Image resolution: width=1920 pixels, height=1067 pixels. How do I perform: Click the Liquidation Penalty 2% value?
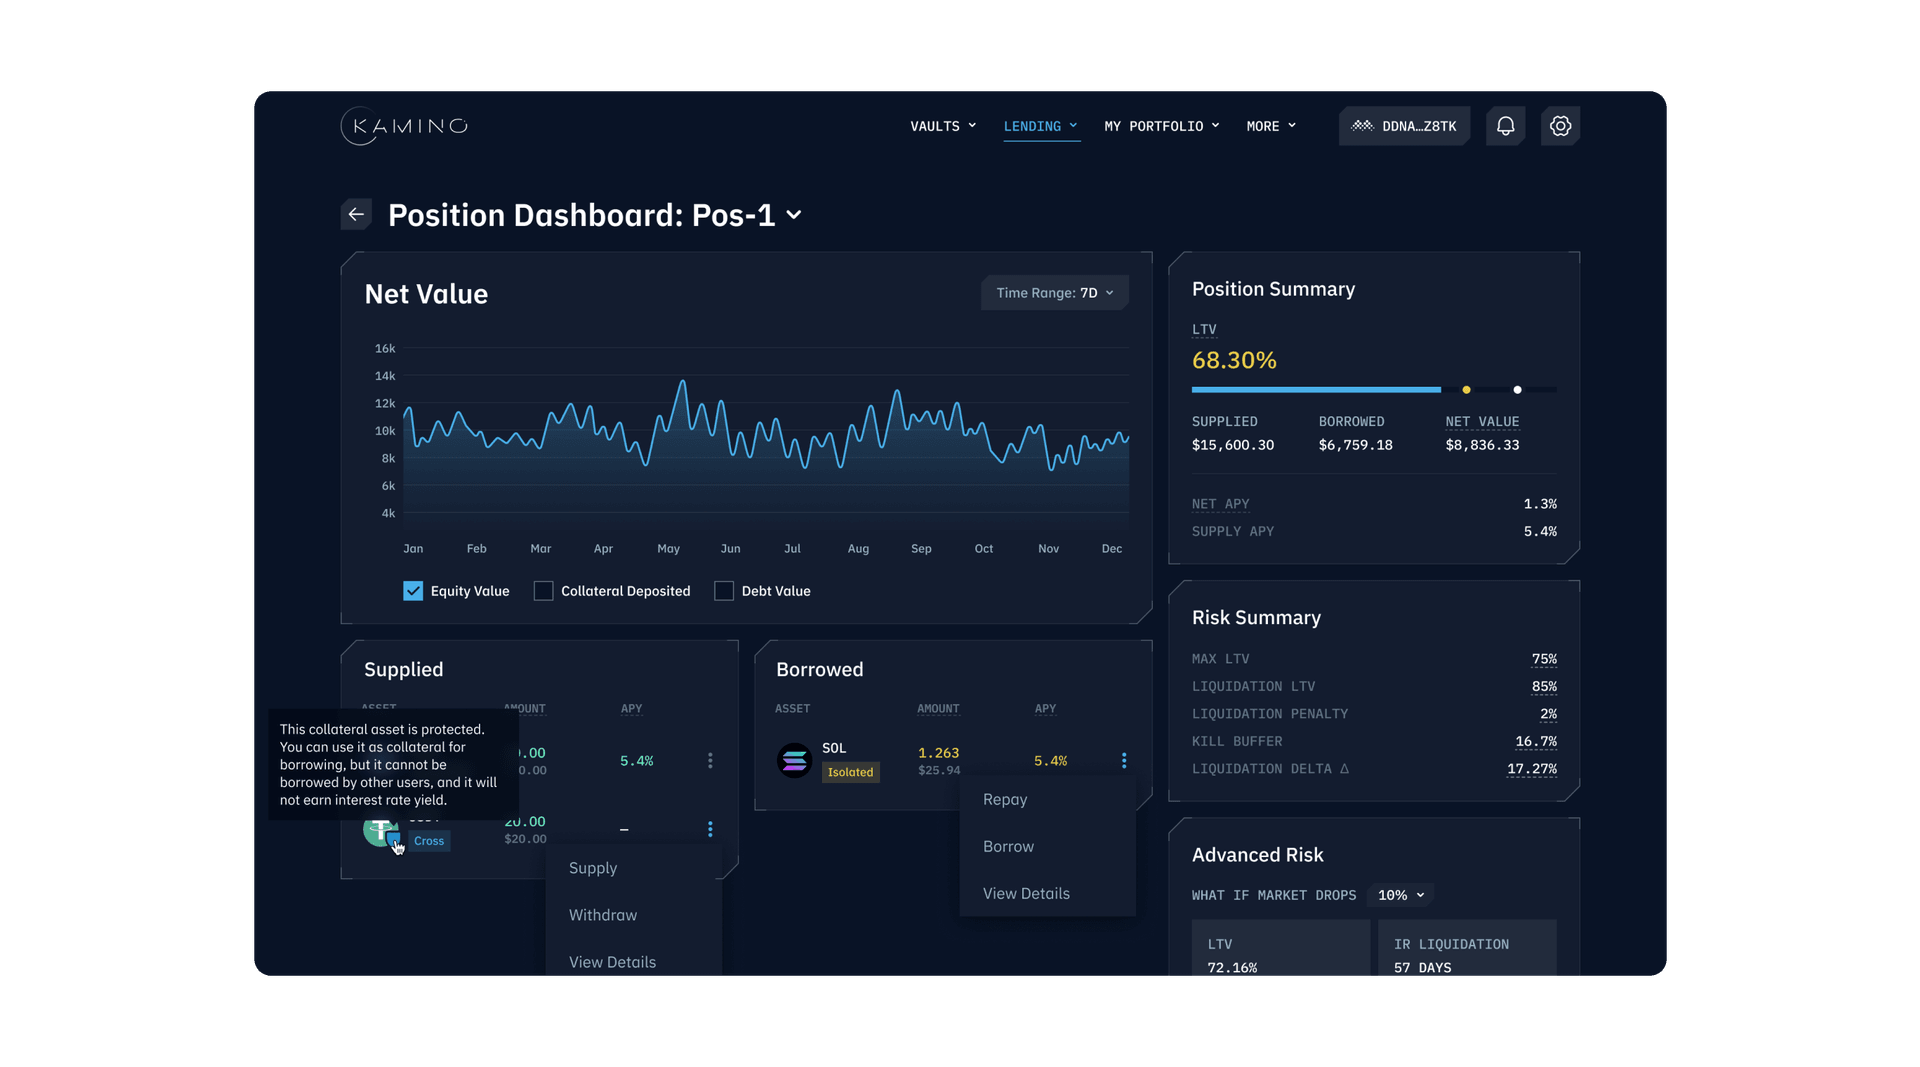[1548, 714]
